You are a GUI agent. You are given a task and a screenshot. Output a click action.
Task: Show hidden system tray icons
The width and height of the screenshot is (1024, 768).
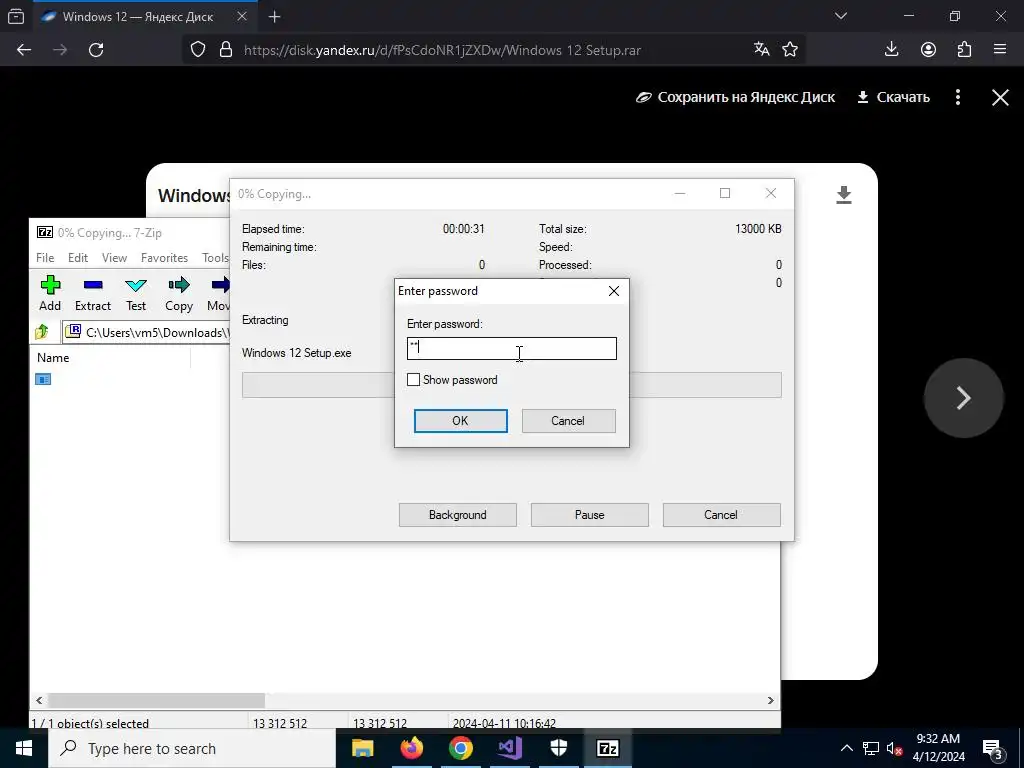coord(846,748)
